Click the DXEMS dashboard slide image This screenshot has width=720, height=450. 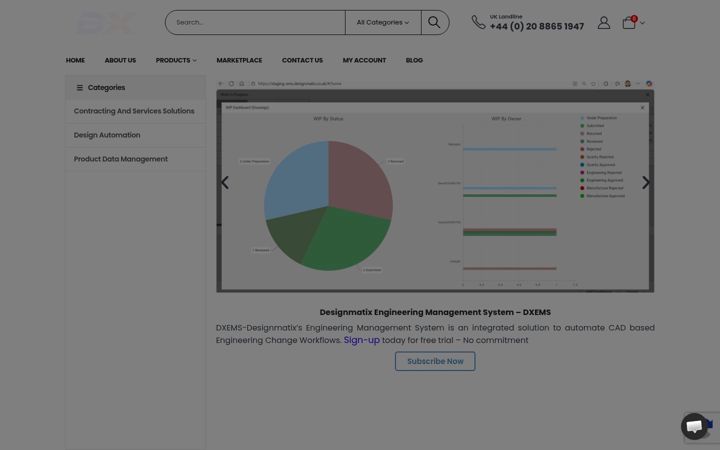coord(435,186)
